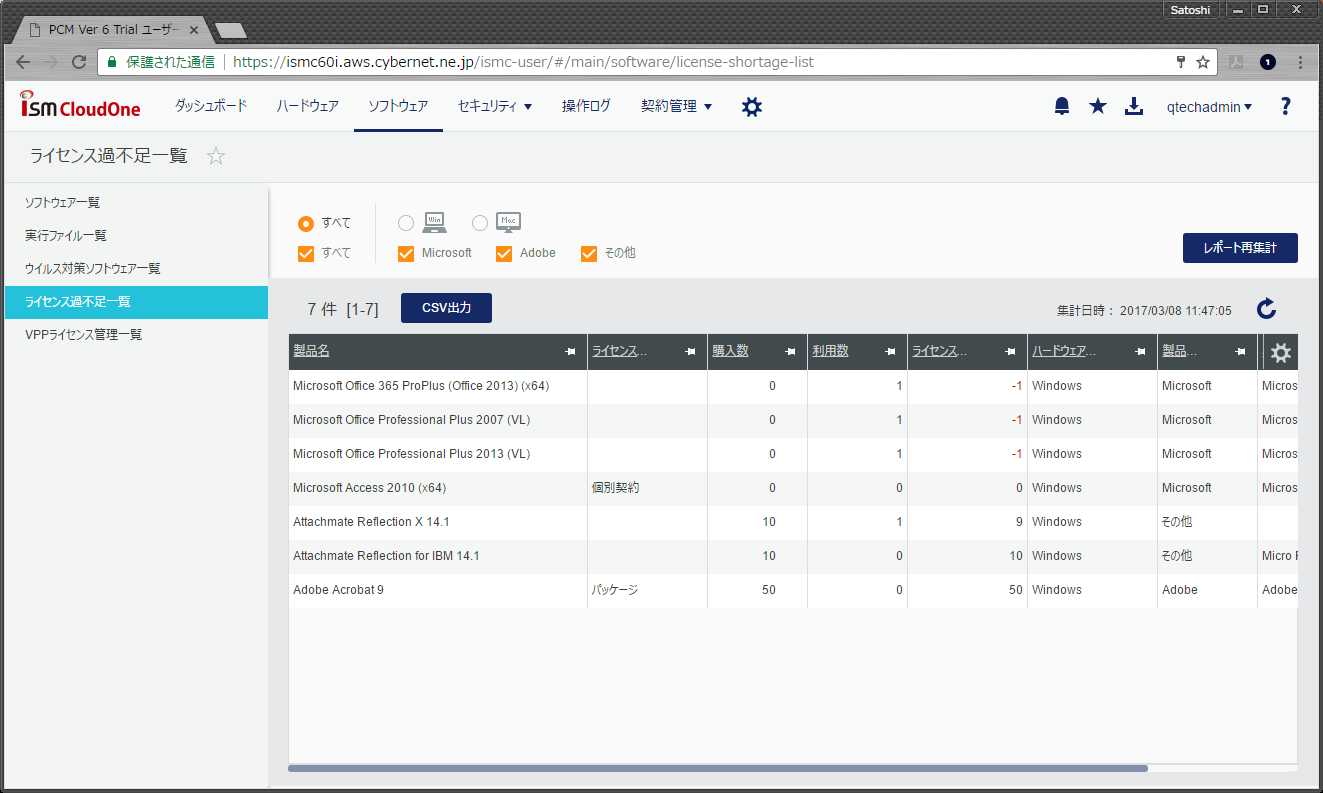Viewport: 1323px width, 793px height.
Task: Click the Satoshi Chrome profile button
Action: tap(1190, 10)
